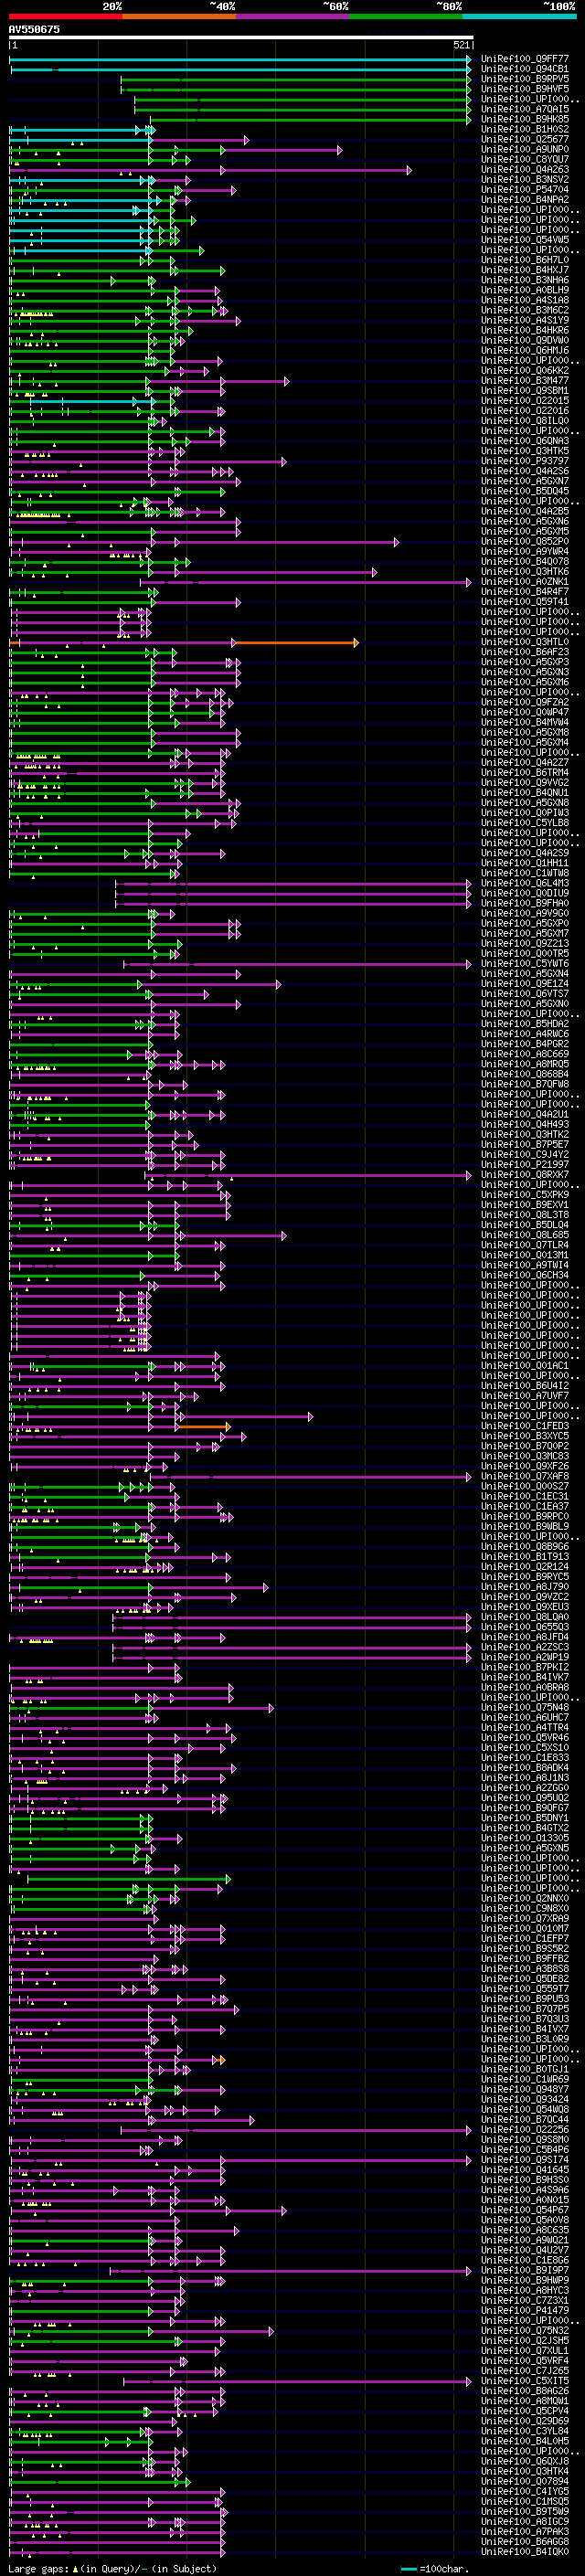Open hit UniRef100_A7QAI5

tap(525, 109)
